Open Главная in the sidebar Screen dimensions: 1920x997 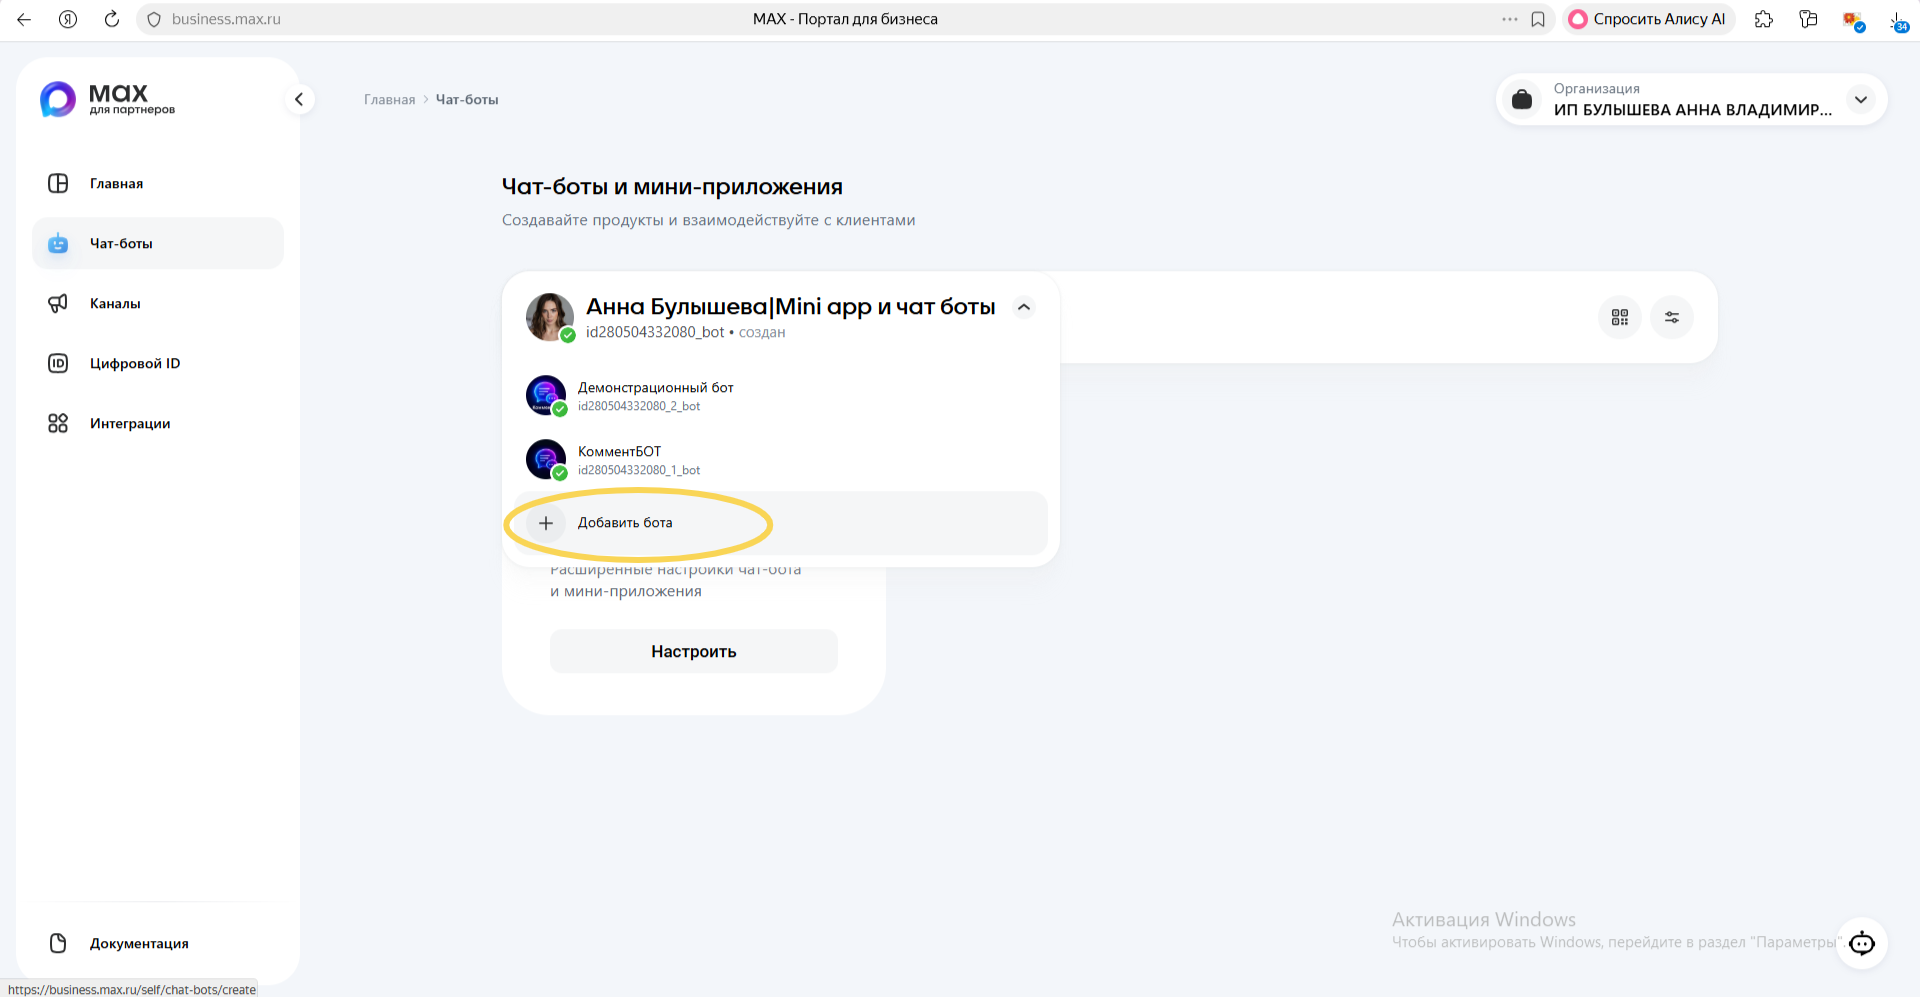coord(158,183)
